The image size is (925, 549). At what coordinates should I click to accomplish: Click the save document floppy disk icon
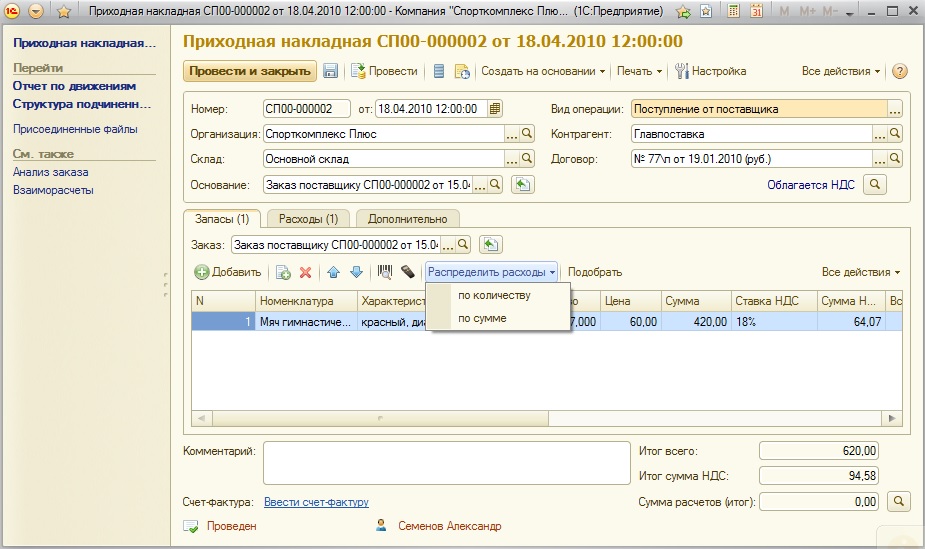(x=331, y=72)
